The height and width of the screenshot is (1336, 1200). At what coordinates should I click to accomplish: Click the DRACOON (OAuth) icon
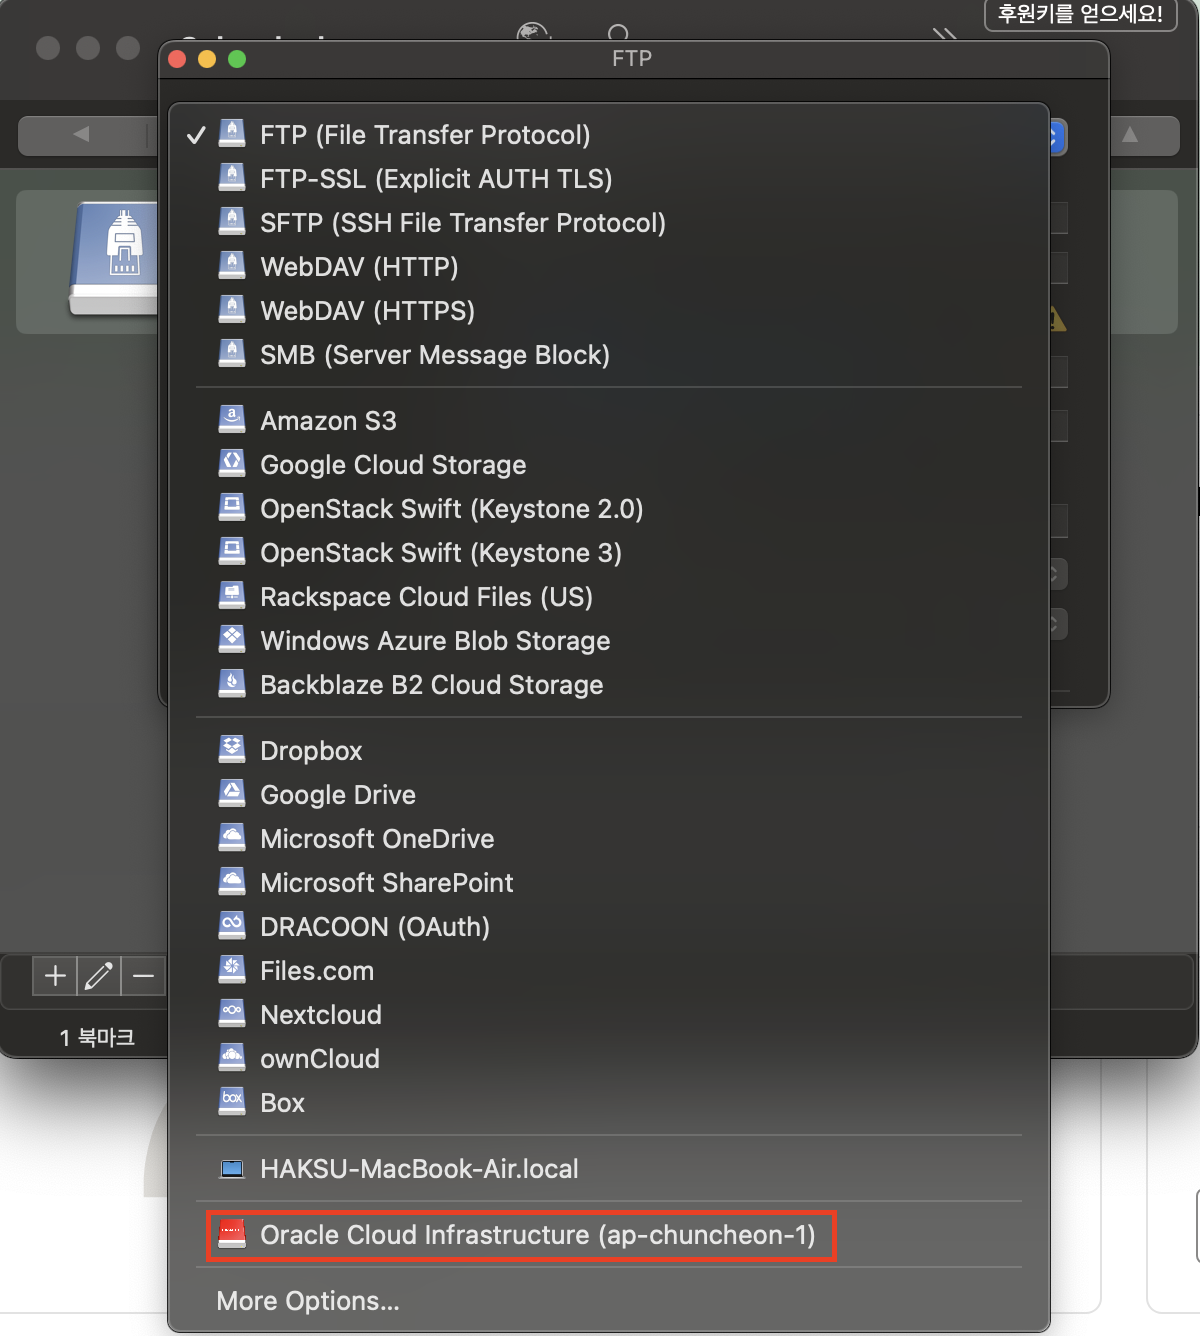click(232, 926)
